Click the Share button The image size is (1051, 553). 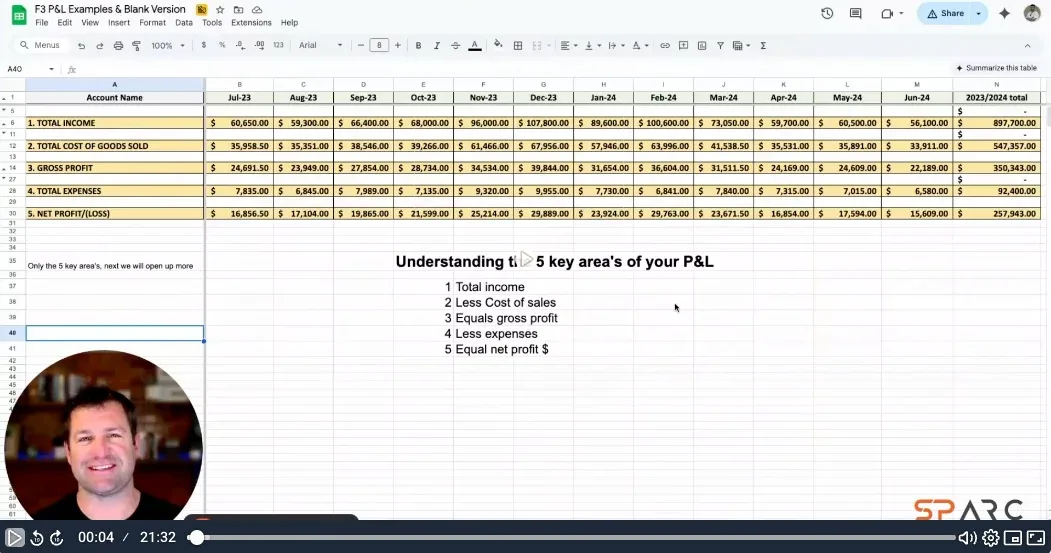click(x=946, y=13)
